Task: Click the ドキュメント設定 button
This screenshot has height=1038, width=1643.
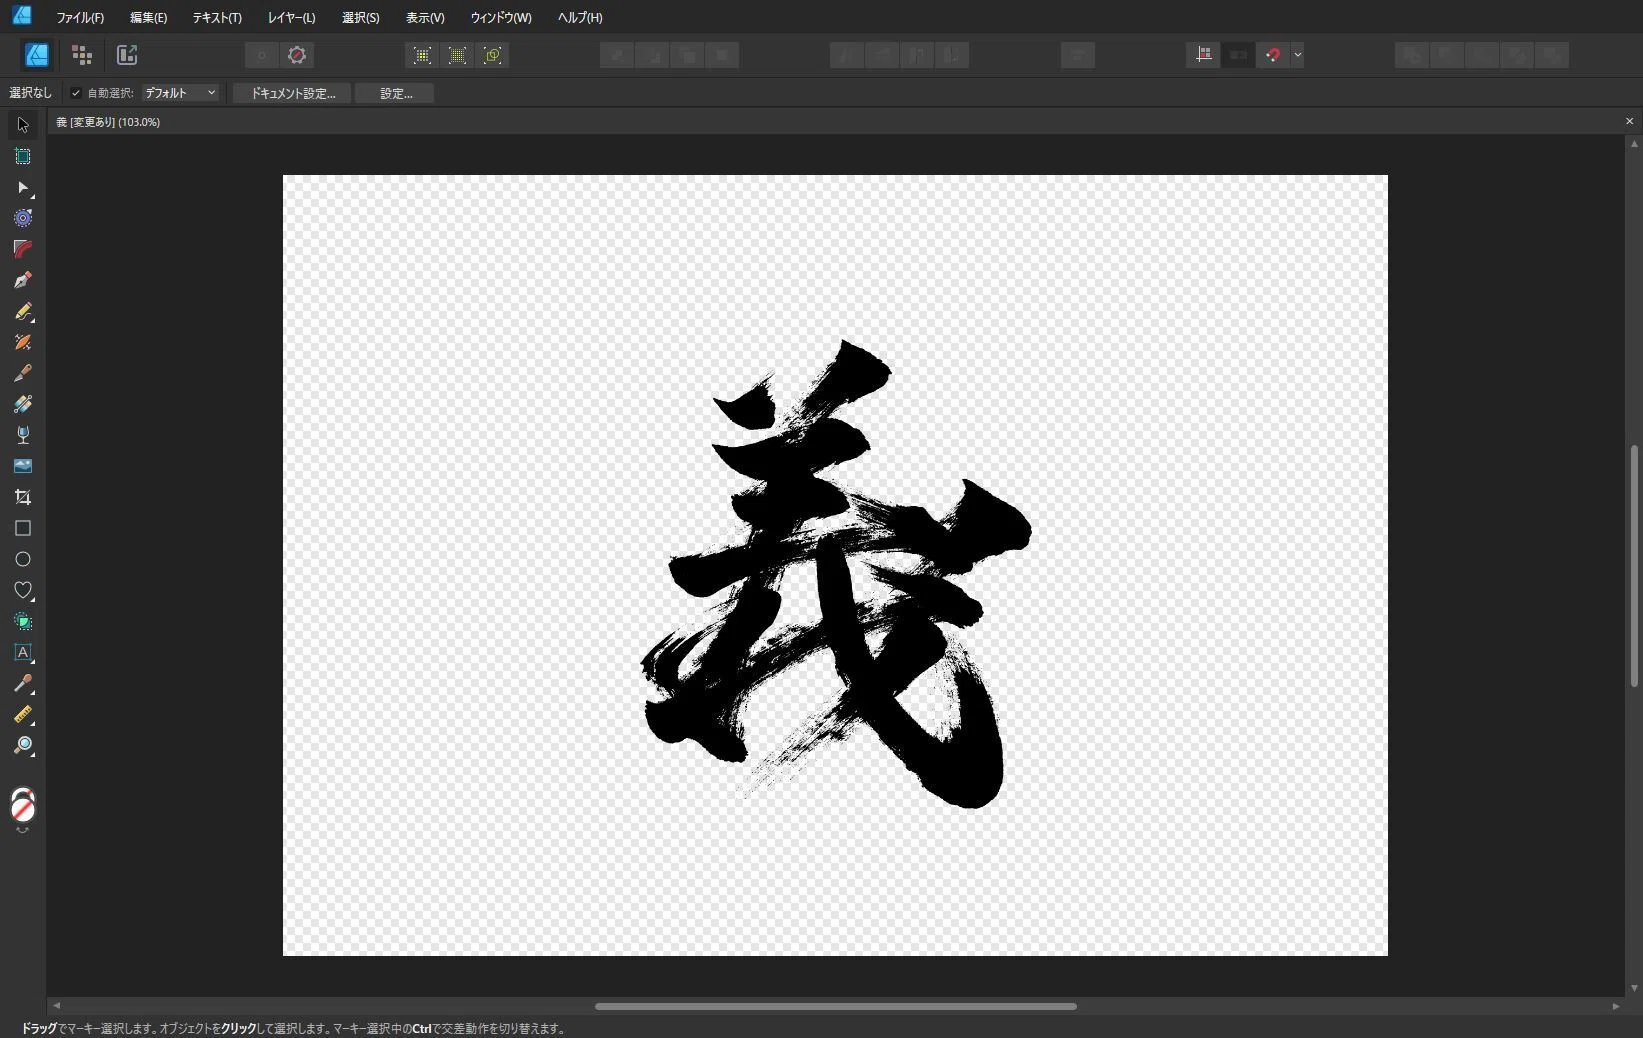Action: coord(292,93)
